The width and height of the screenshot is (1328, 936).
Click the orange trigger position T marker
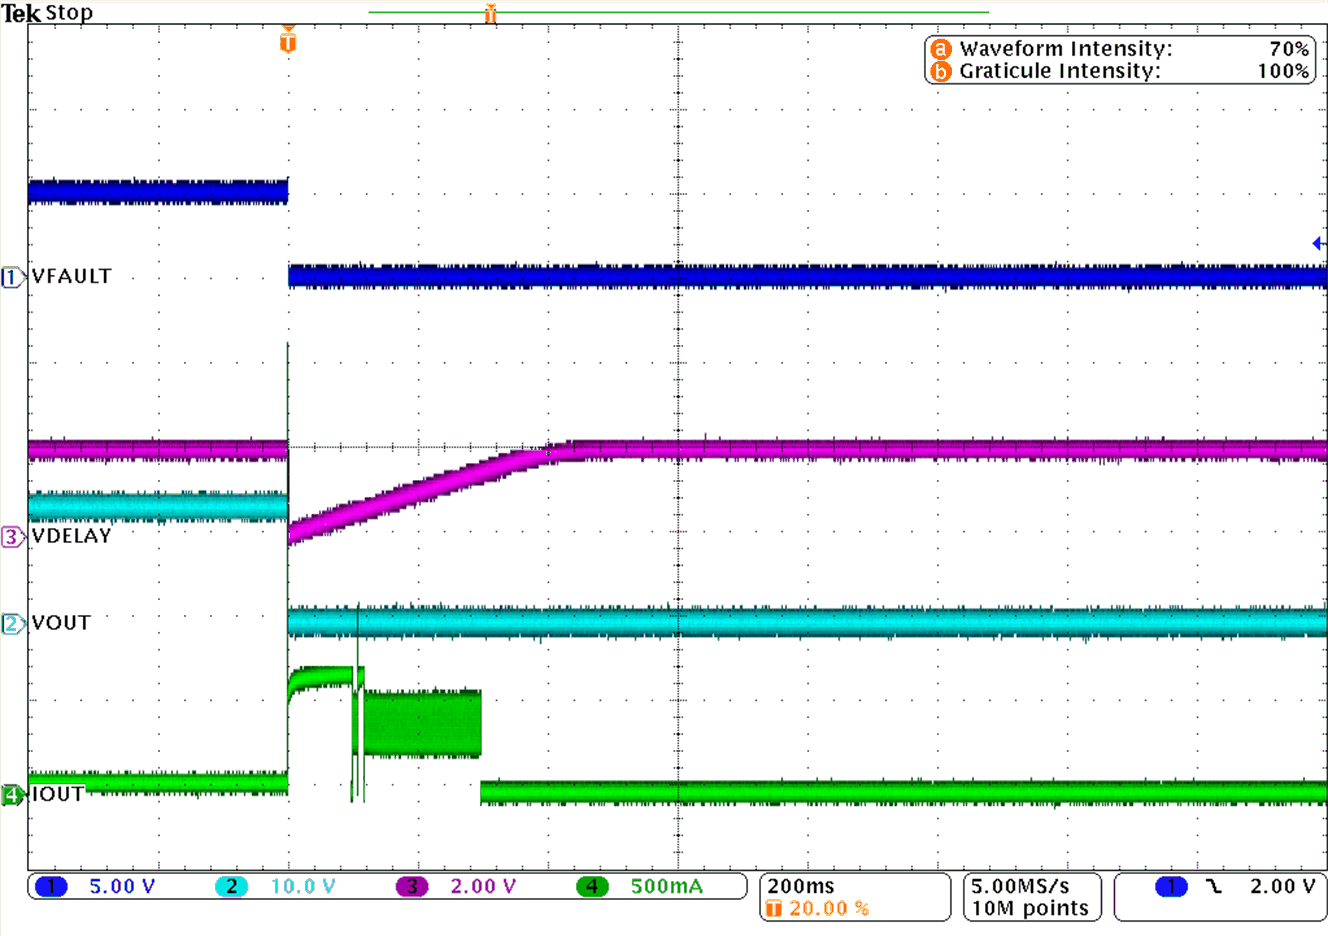click(288, 41)
